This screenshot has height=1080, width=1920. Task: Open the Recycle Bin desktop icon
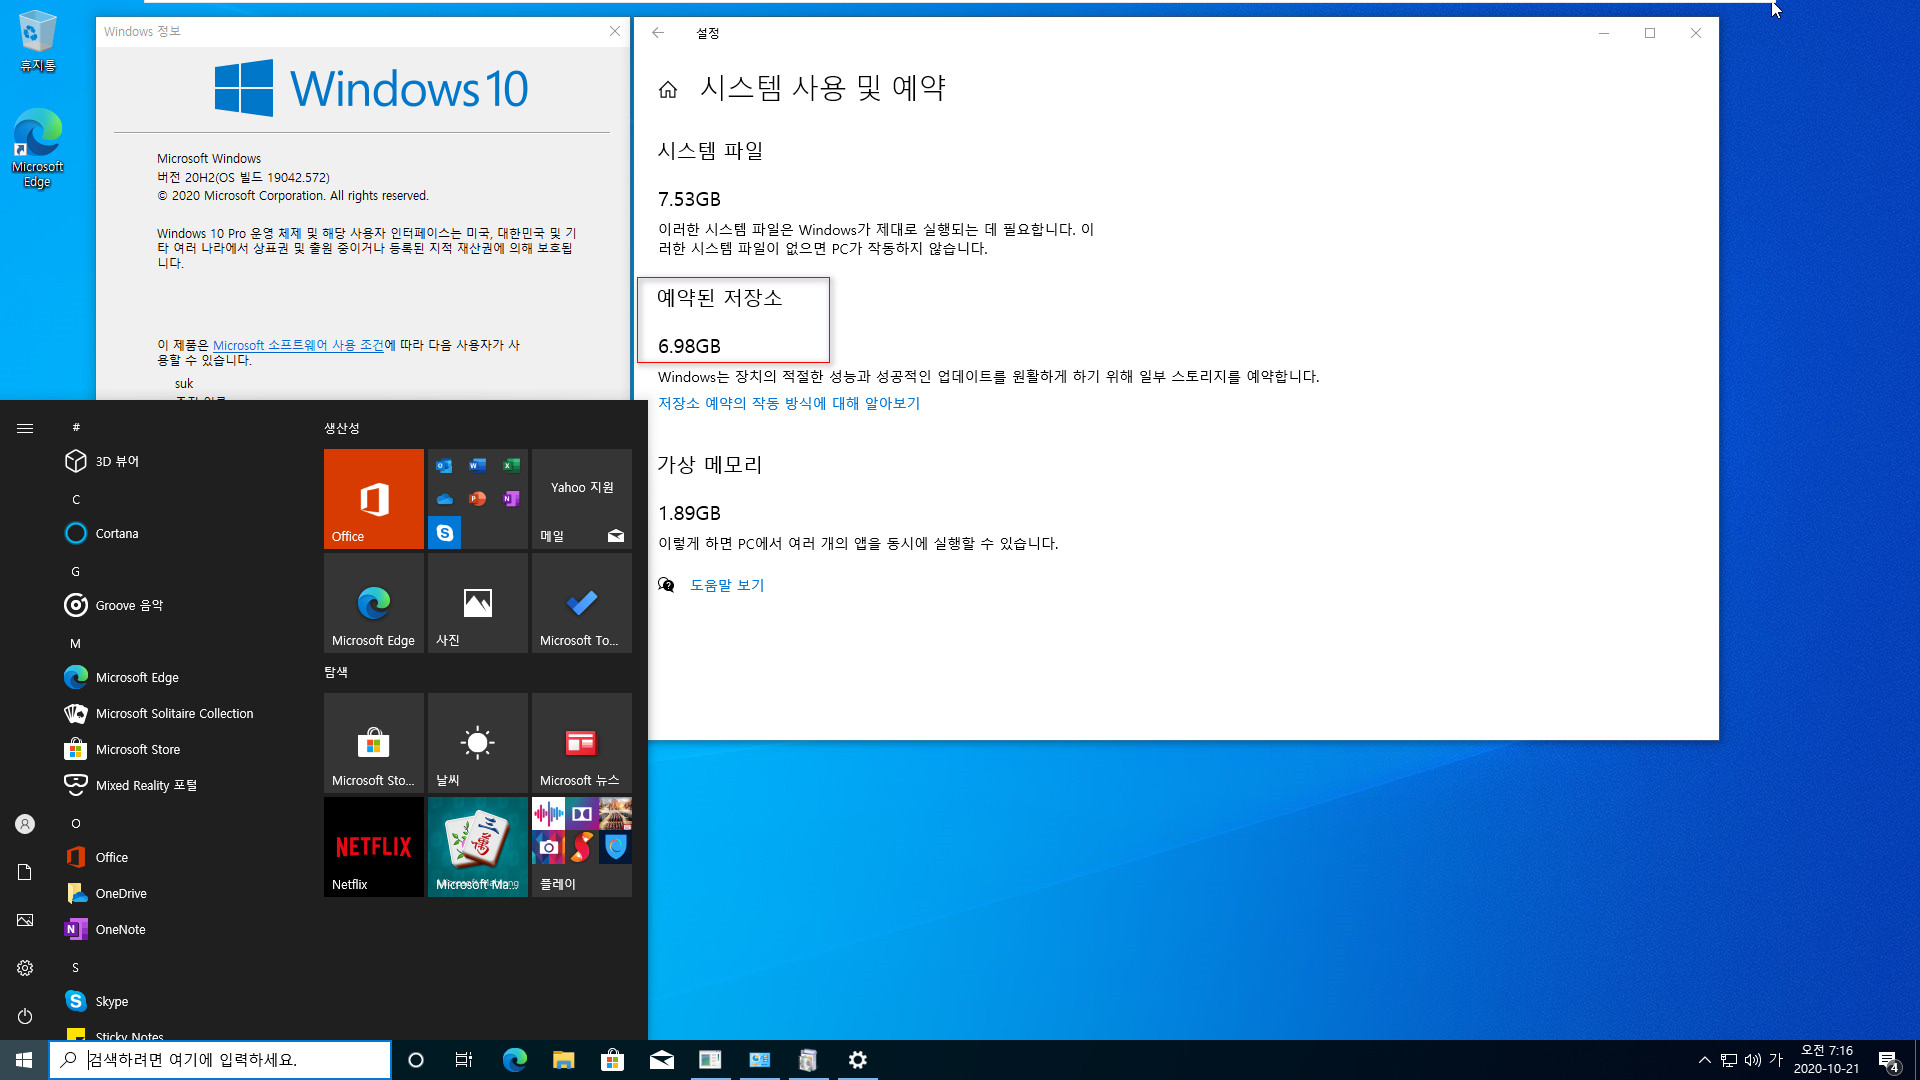click(x=37, y=41)
